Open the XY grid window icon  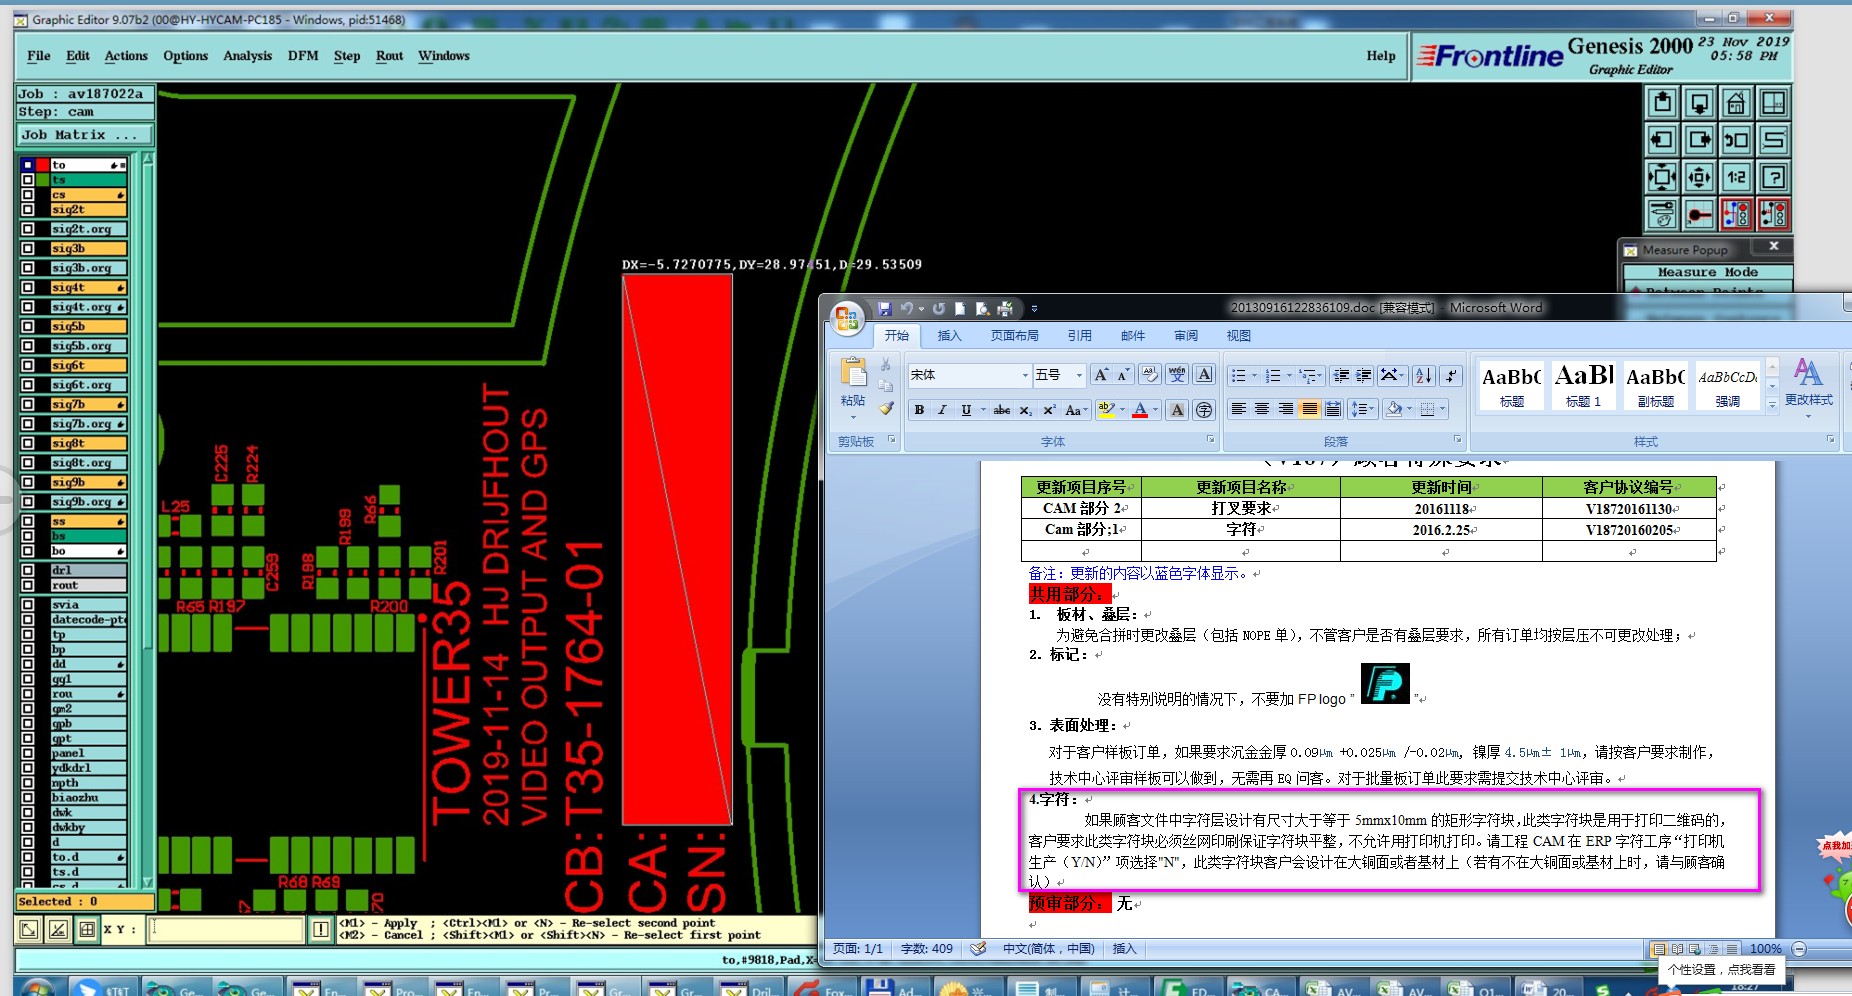point(1773,102)
